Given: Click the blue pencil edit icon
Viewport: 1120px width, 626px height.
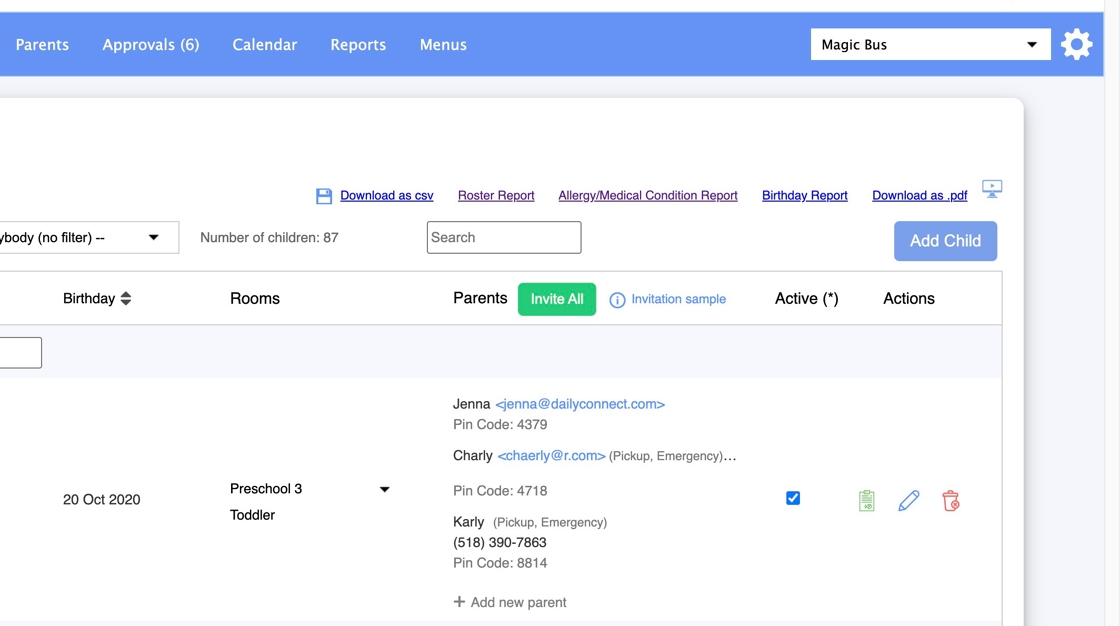Looking at the screenshot, I should click(909, 500).
